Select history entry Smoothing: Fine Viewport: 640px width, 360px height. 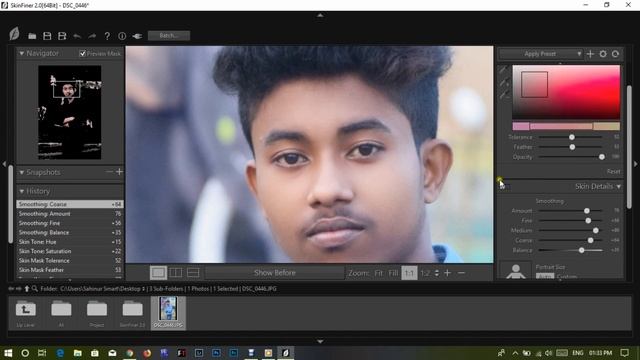coord(70,223)
